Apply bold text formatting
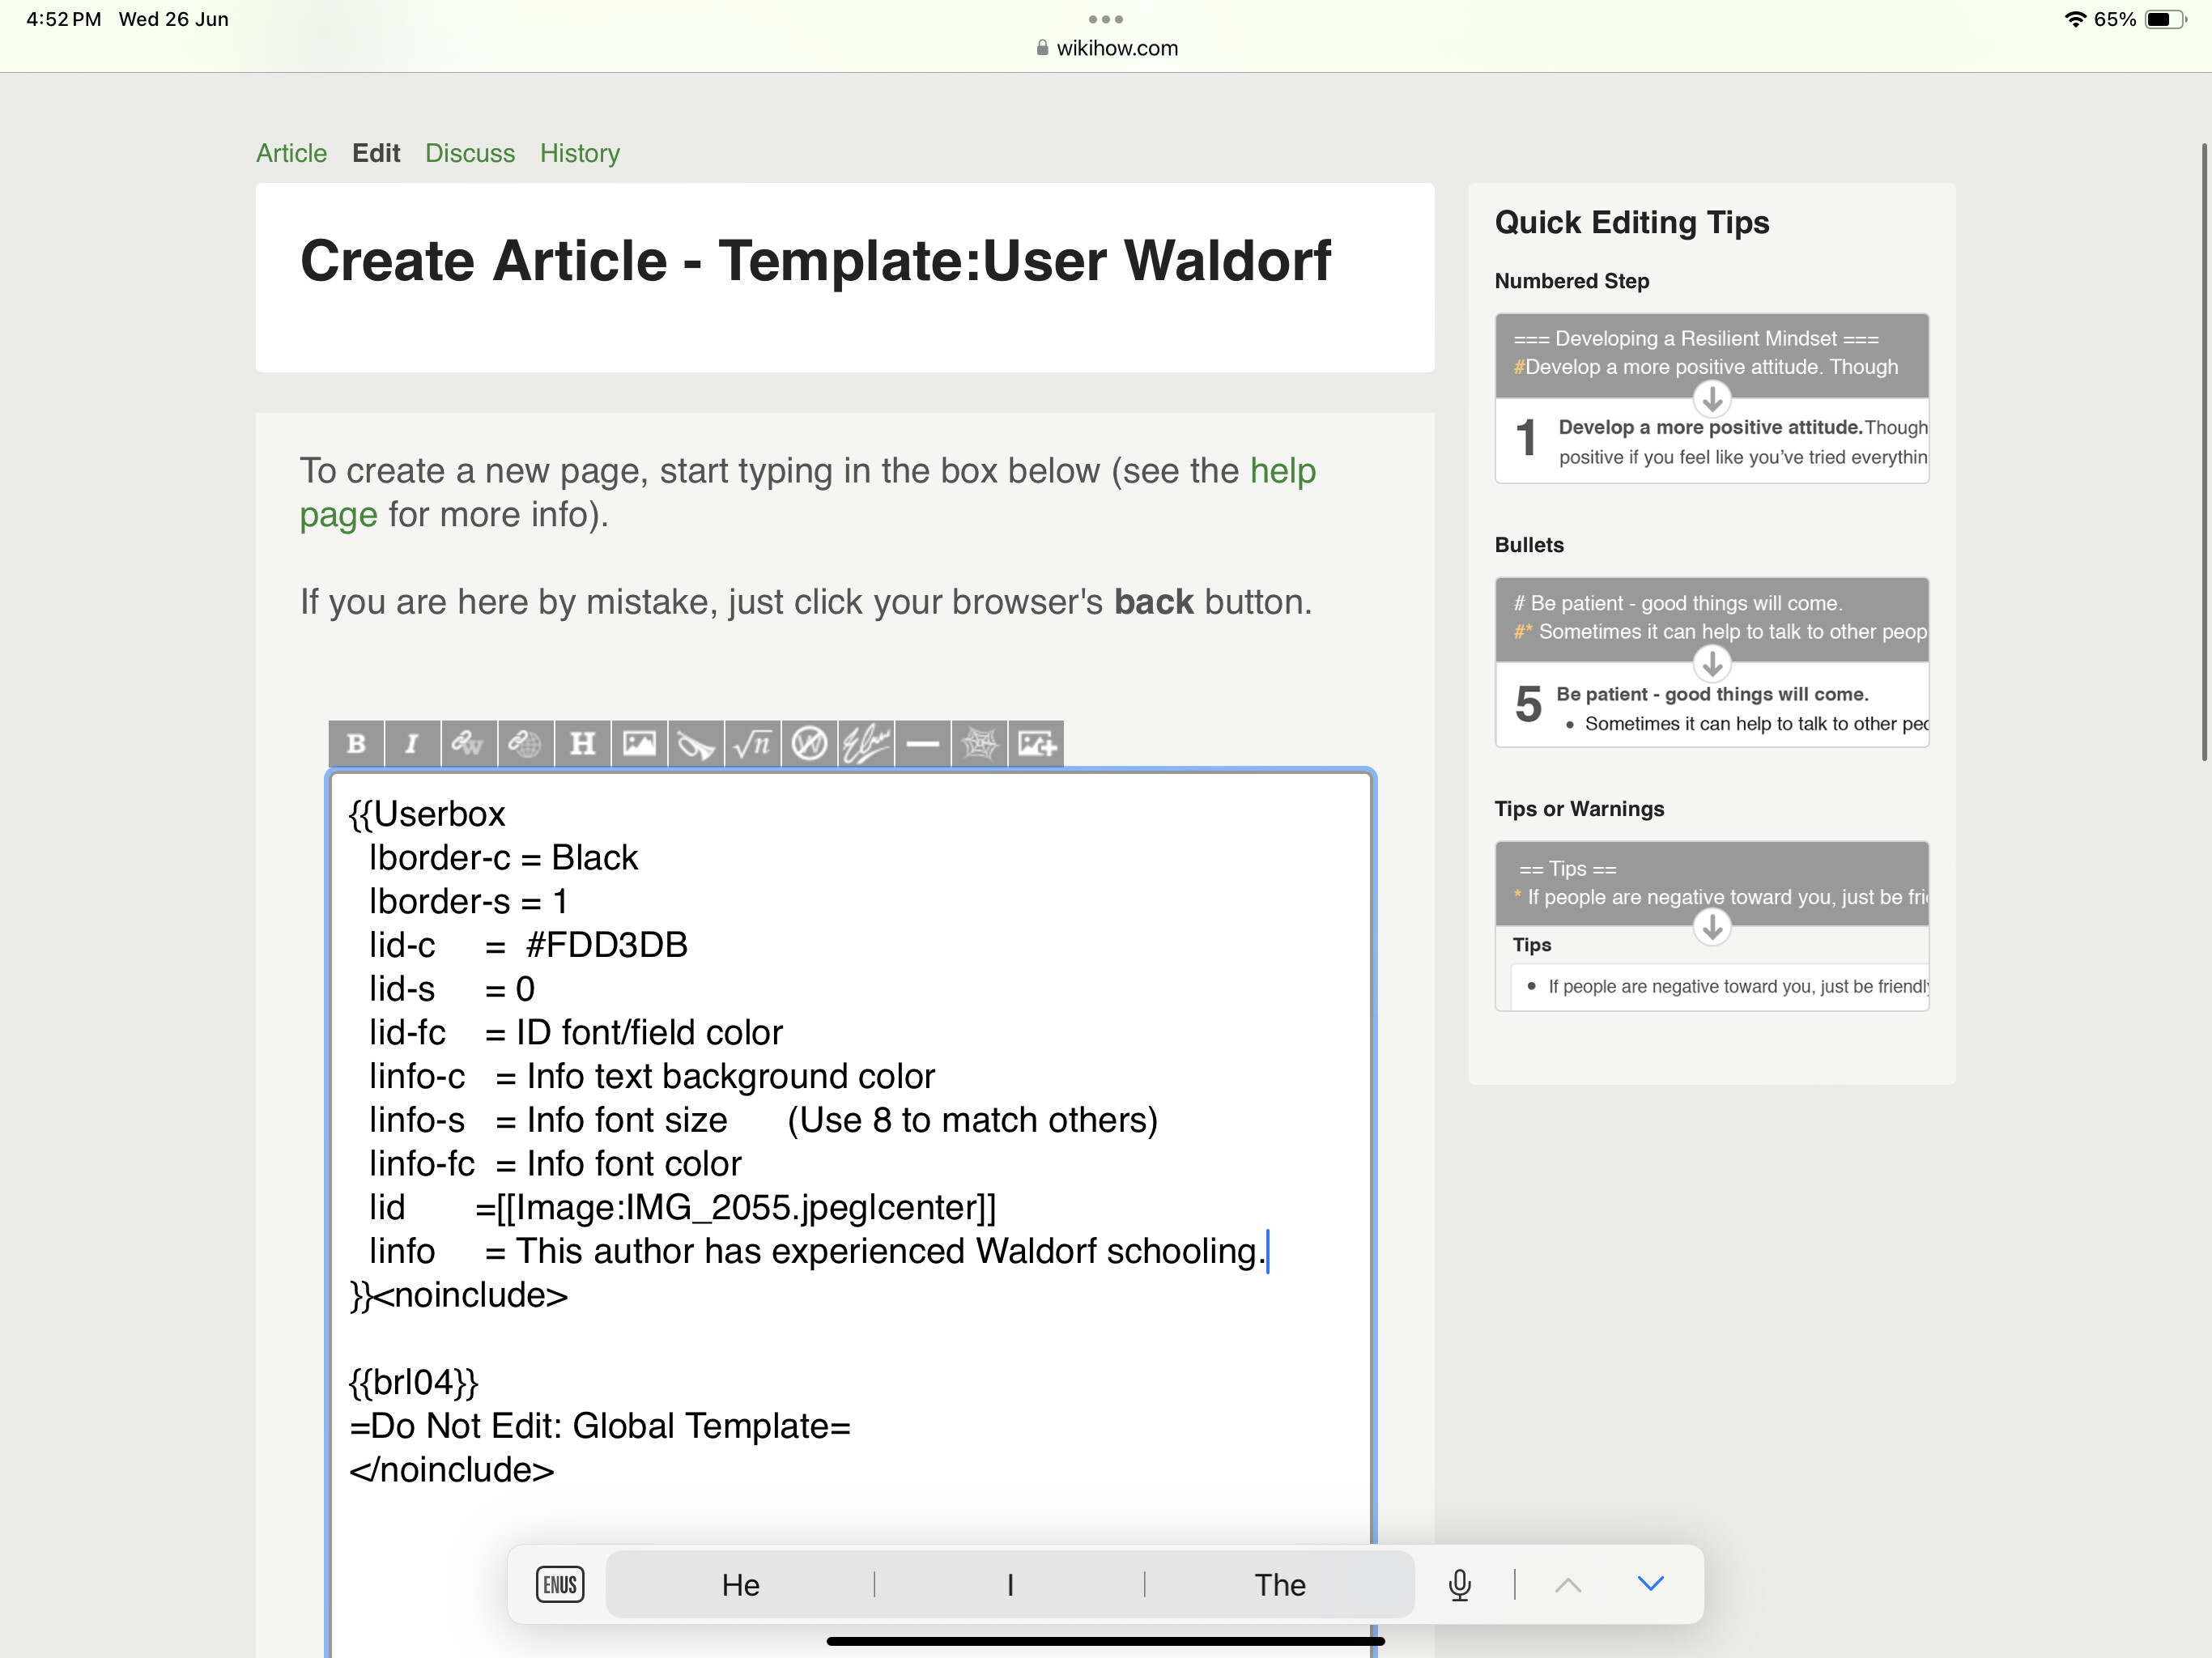 coord(356,743)
